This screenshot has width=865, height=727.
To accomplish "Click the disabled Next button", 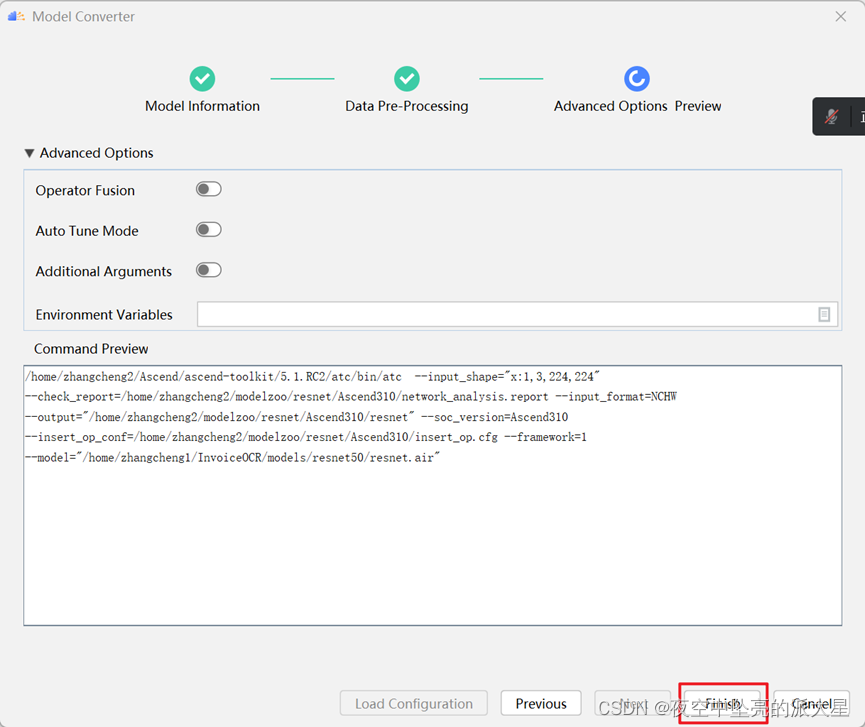I will coord(632,703).
